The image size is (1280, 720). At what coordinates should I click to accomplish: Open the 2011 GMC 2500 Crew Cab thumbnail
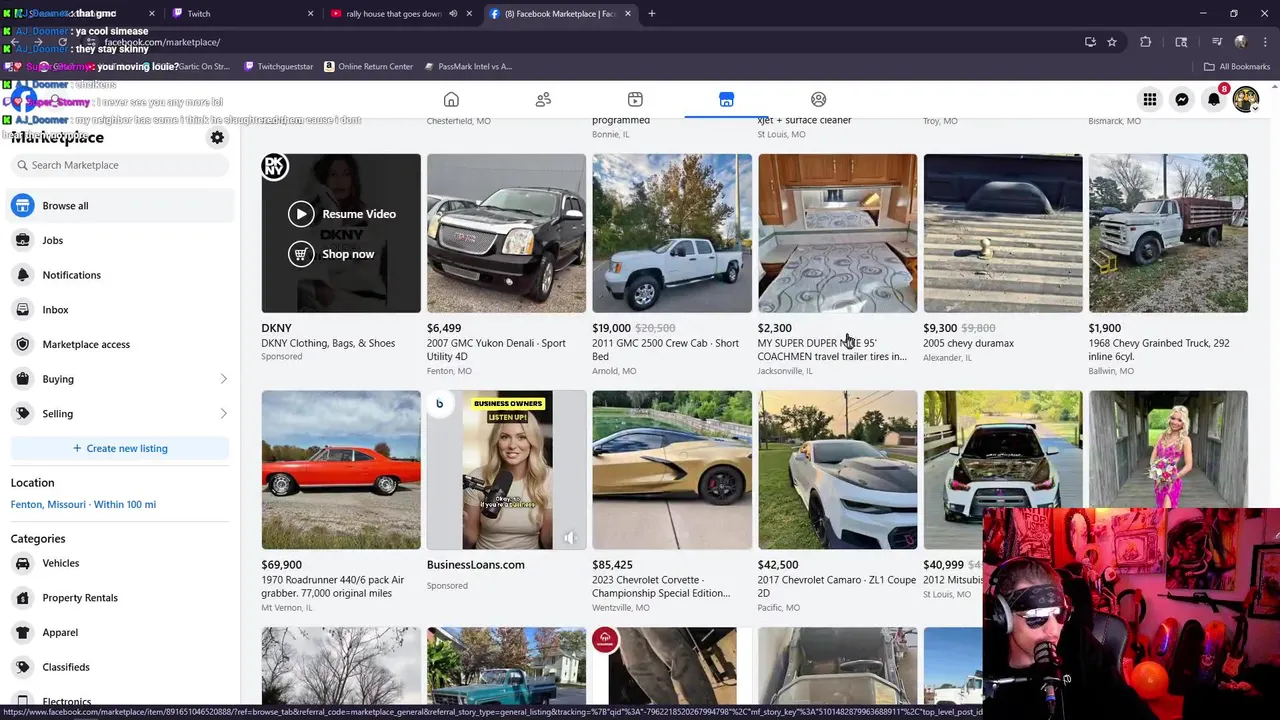[x=672, y=233]
